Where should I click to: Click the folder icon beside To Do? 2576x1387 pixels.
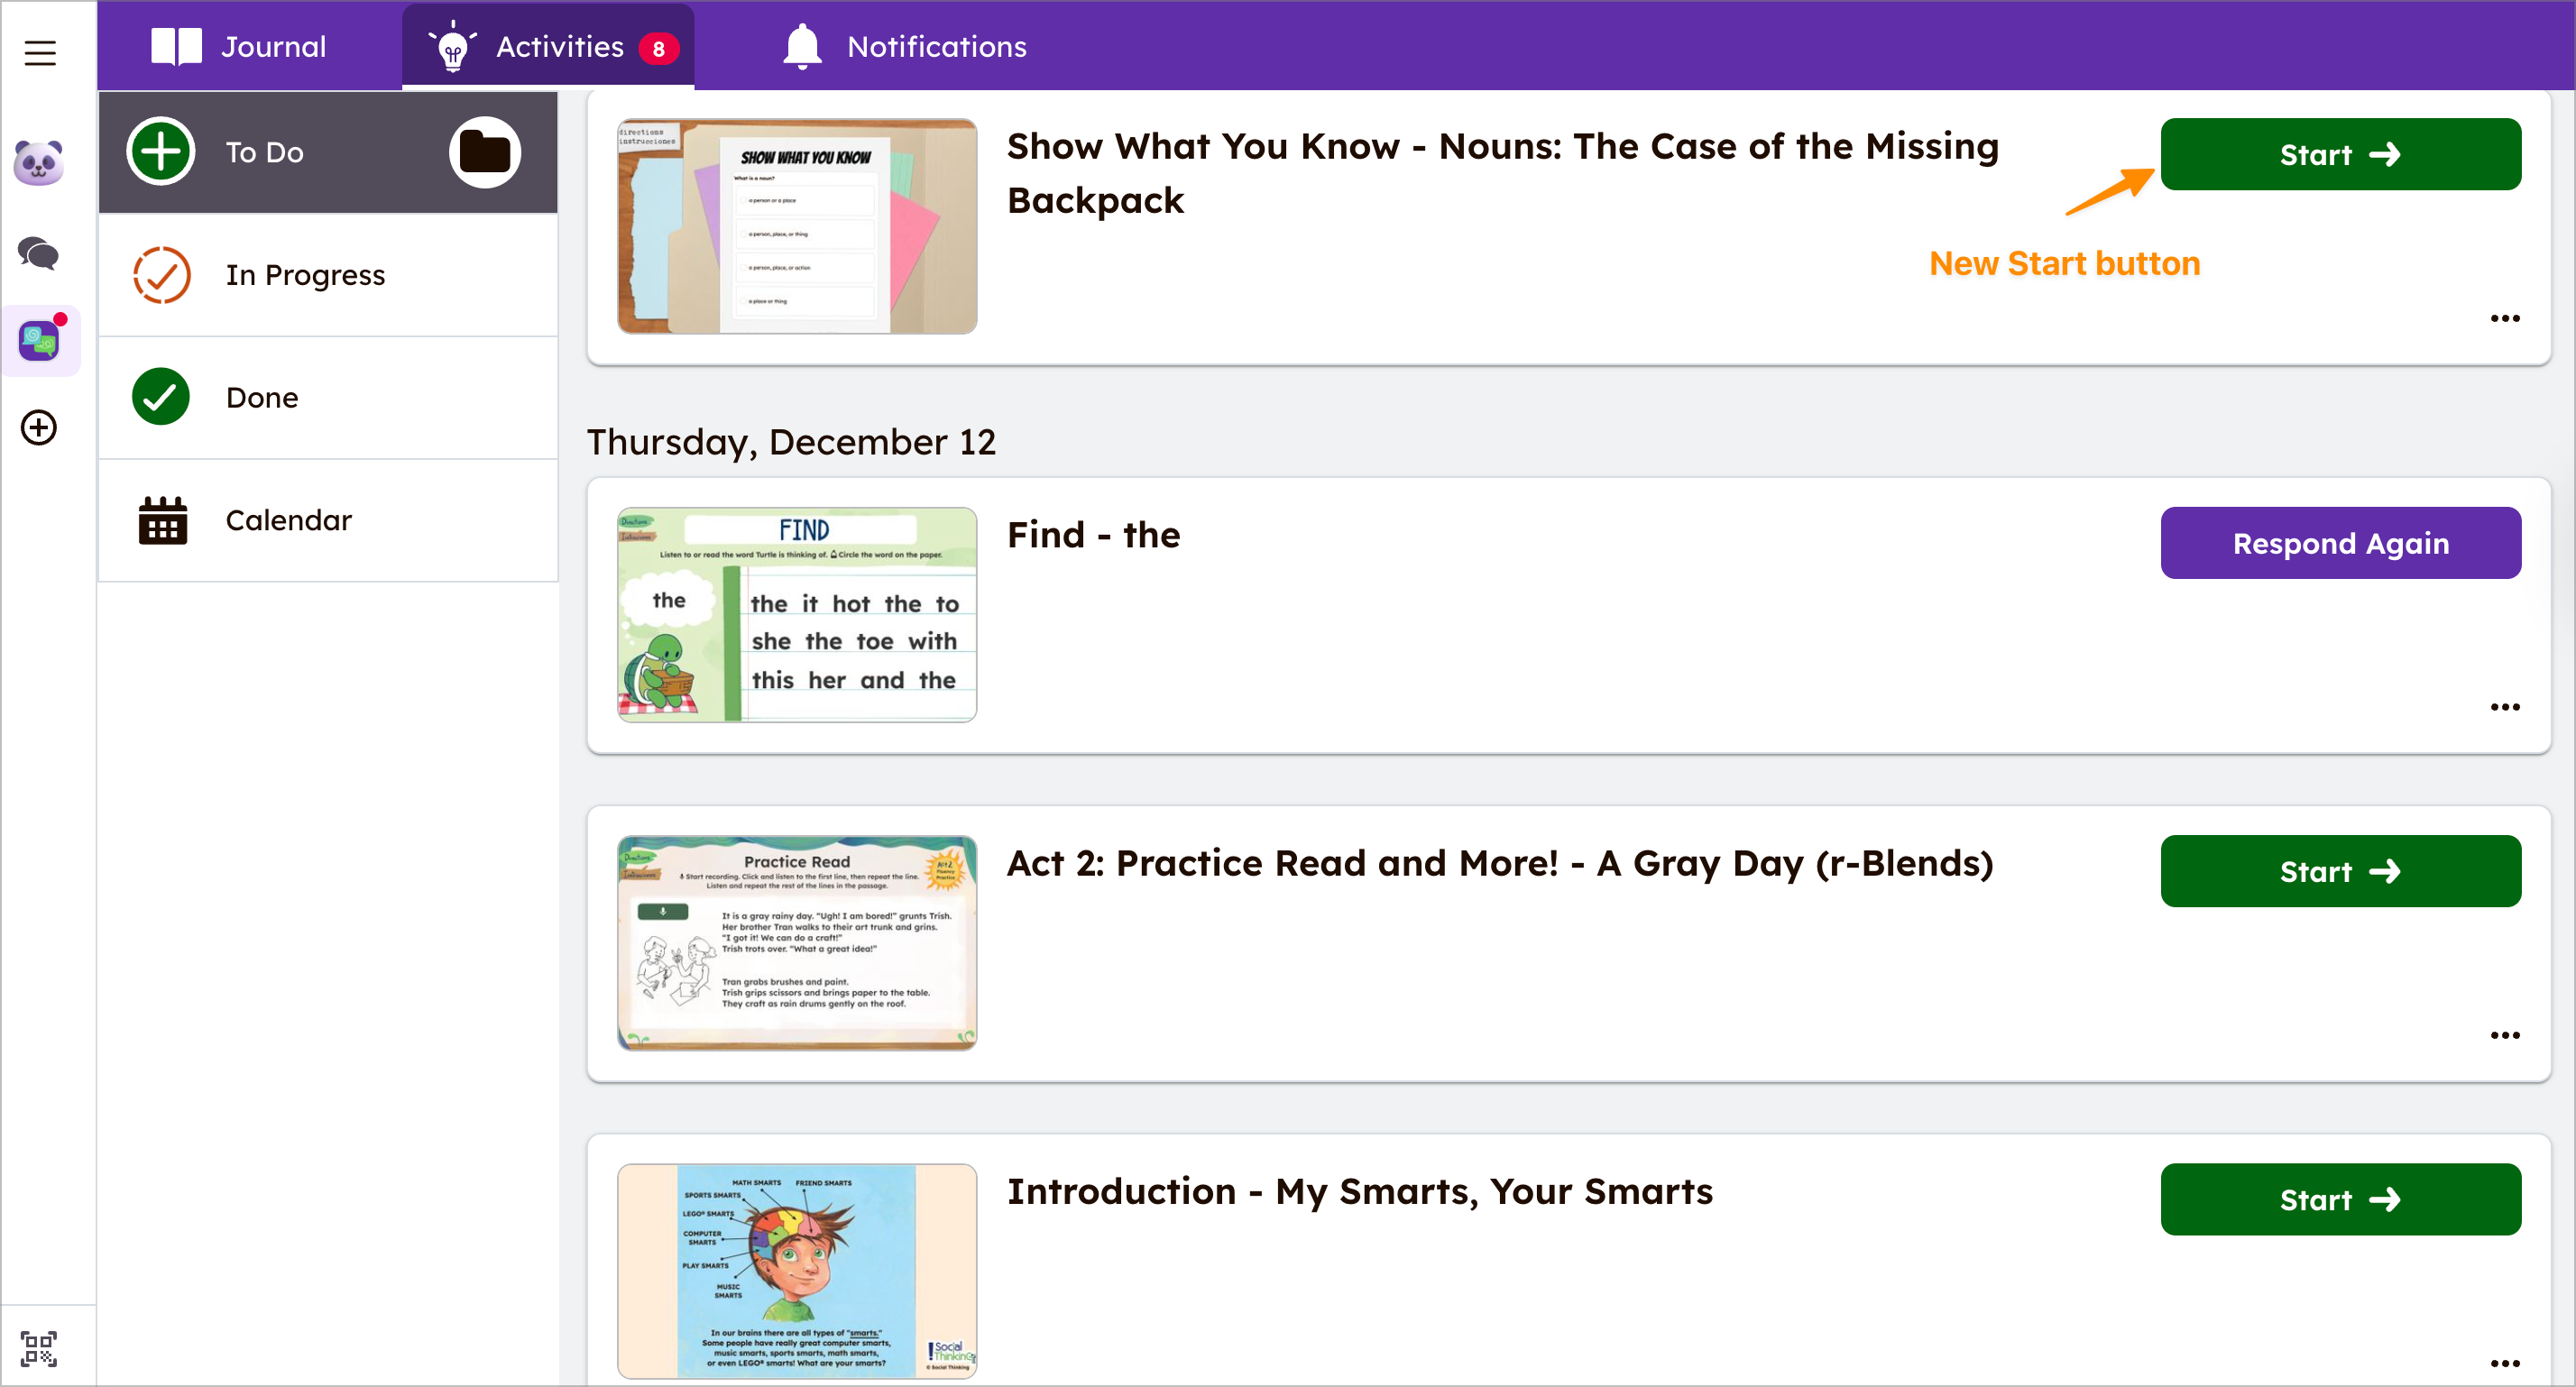tap(484, 153)
